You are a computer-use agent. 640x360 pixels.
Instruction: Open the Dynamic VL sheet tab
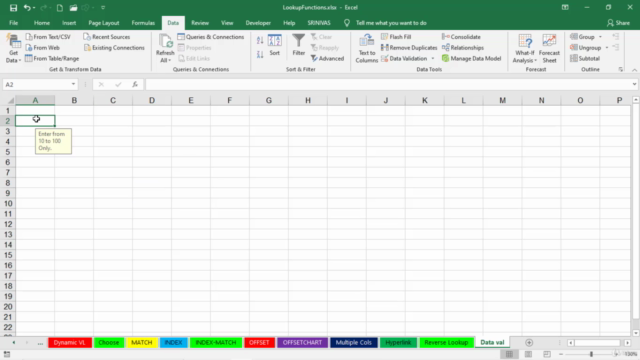69,343
